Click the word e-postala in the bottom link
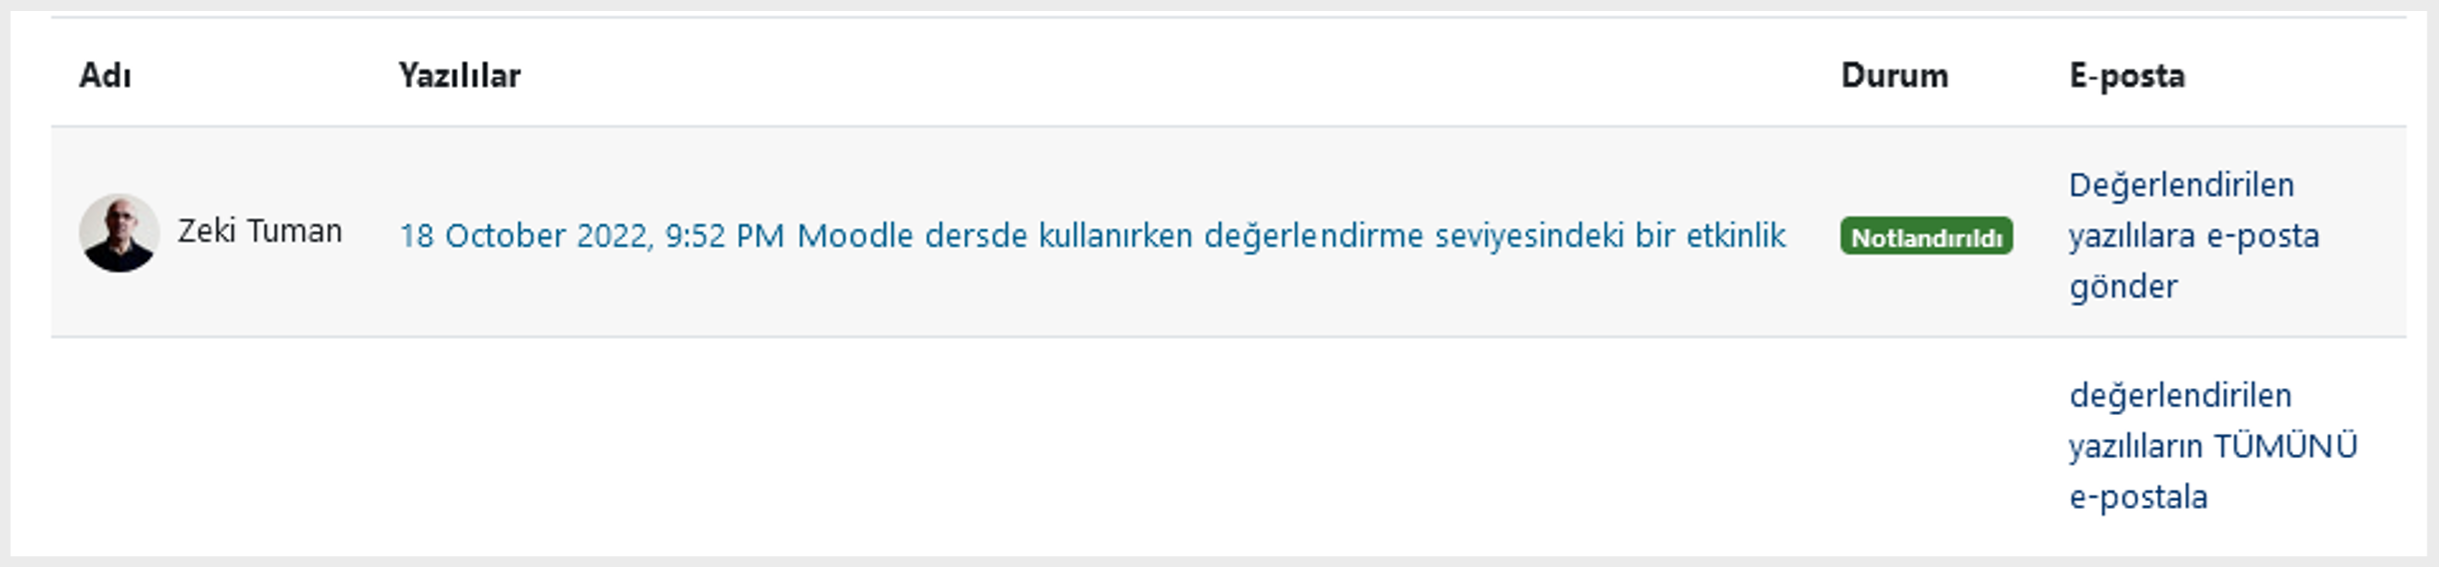The image size is (2439, 567). pos(2138,498)
